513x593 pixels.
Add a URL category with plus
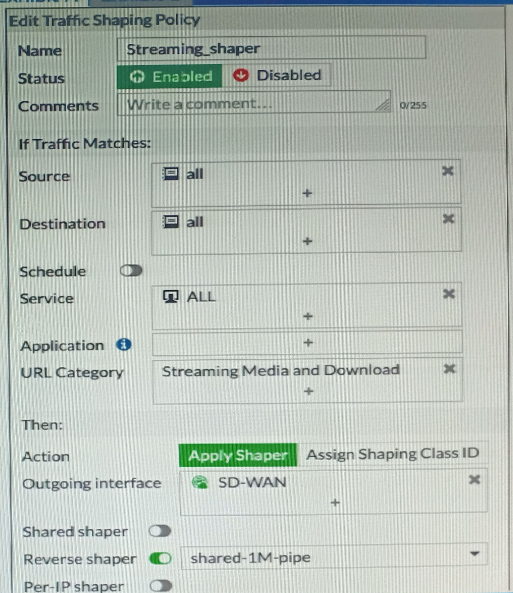(x=309, y=391)
